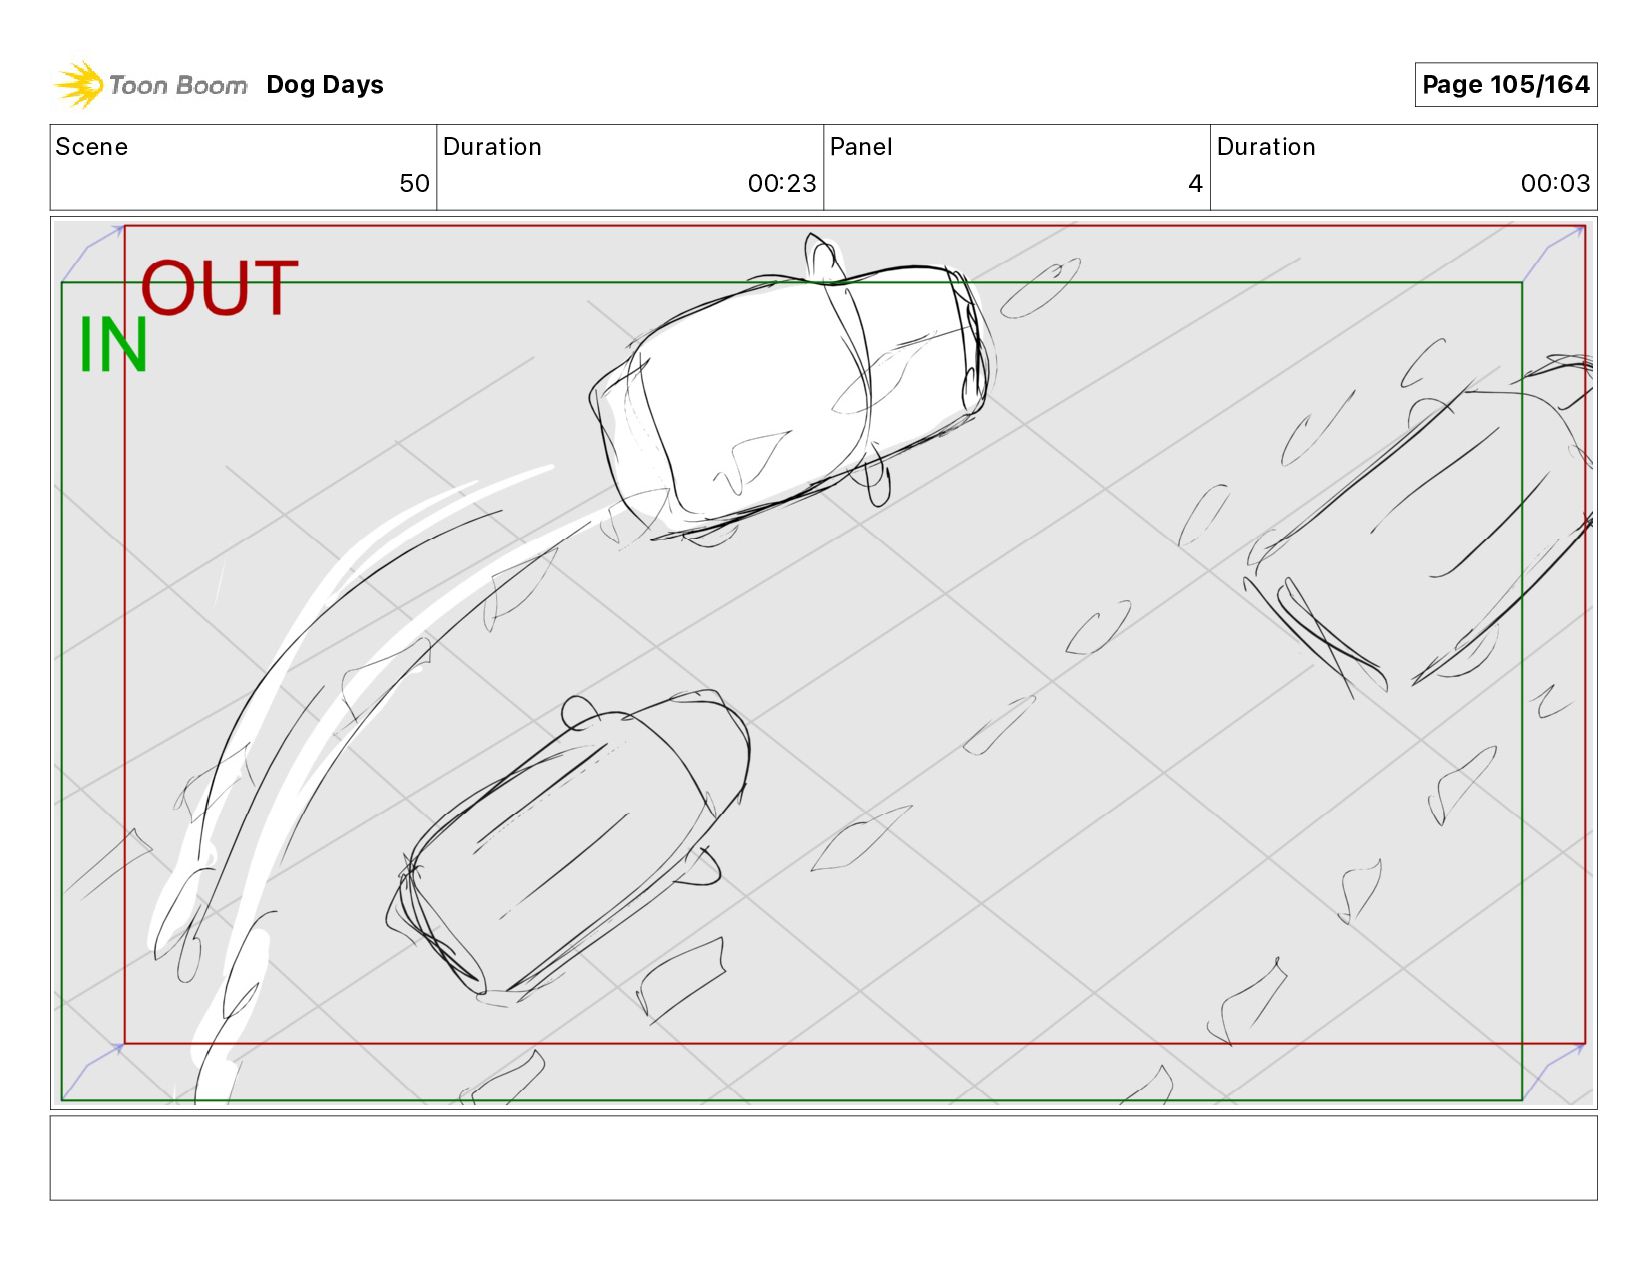The image size is (1650, 1275).
Task: Click the 'Scene' header label
Action: point(92,147)
